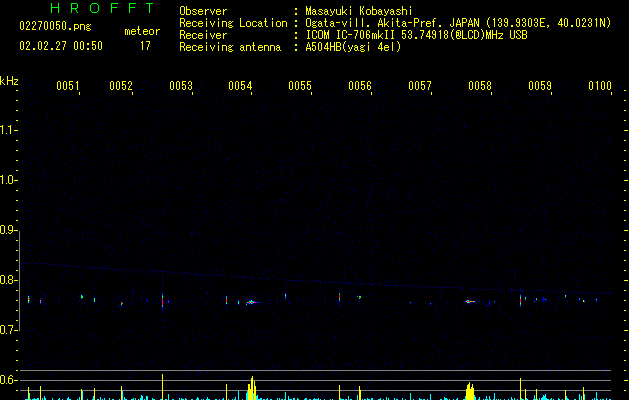Image resolution: width=629 pixels, height=400 pixels.
Task: Click the 0052 time marker
Action: pos(121,86)
